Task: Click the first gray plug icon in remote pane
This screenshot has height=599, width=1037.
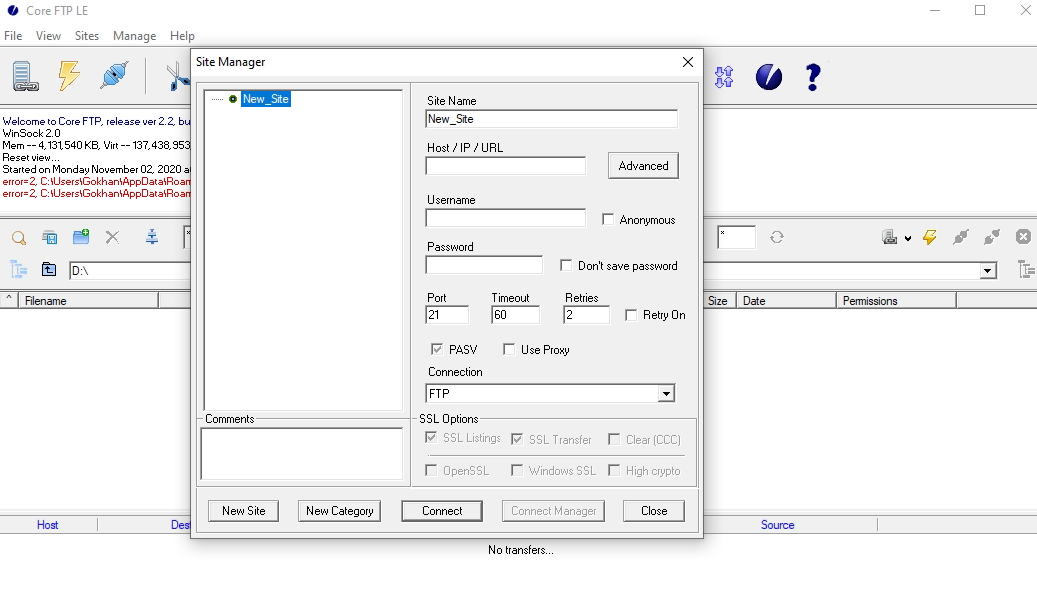Action: click(x=960, y=237)
